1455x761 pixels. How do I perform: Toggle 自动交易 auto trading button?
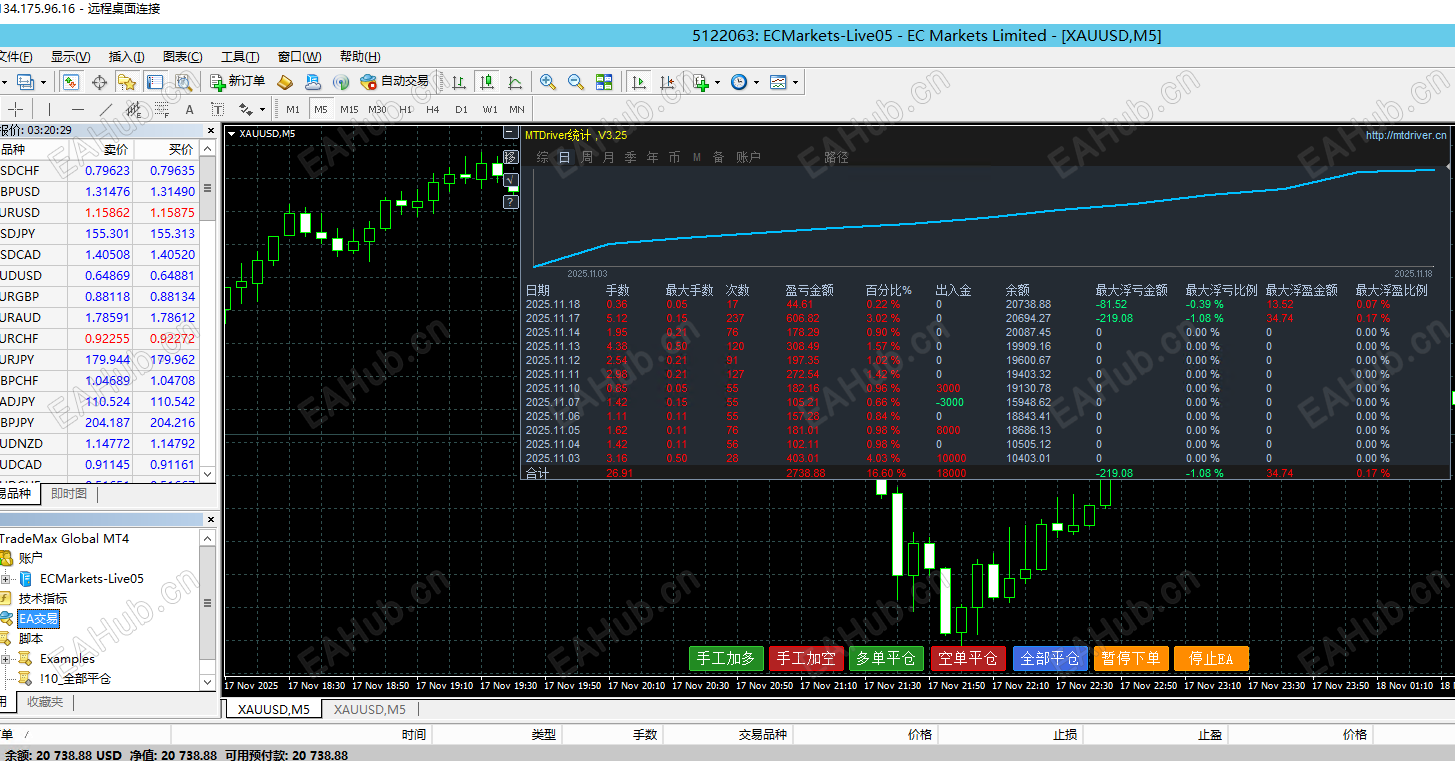[x=395, y=82]
